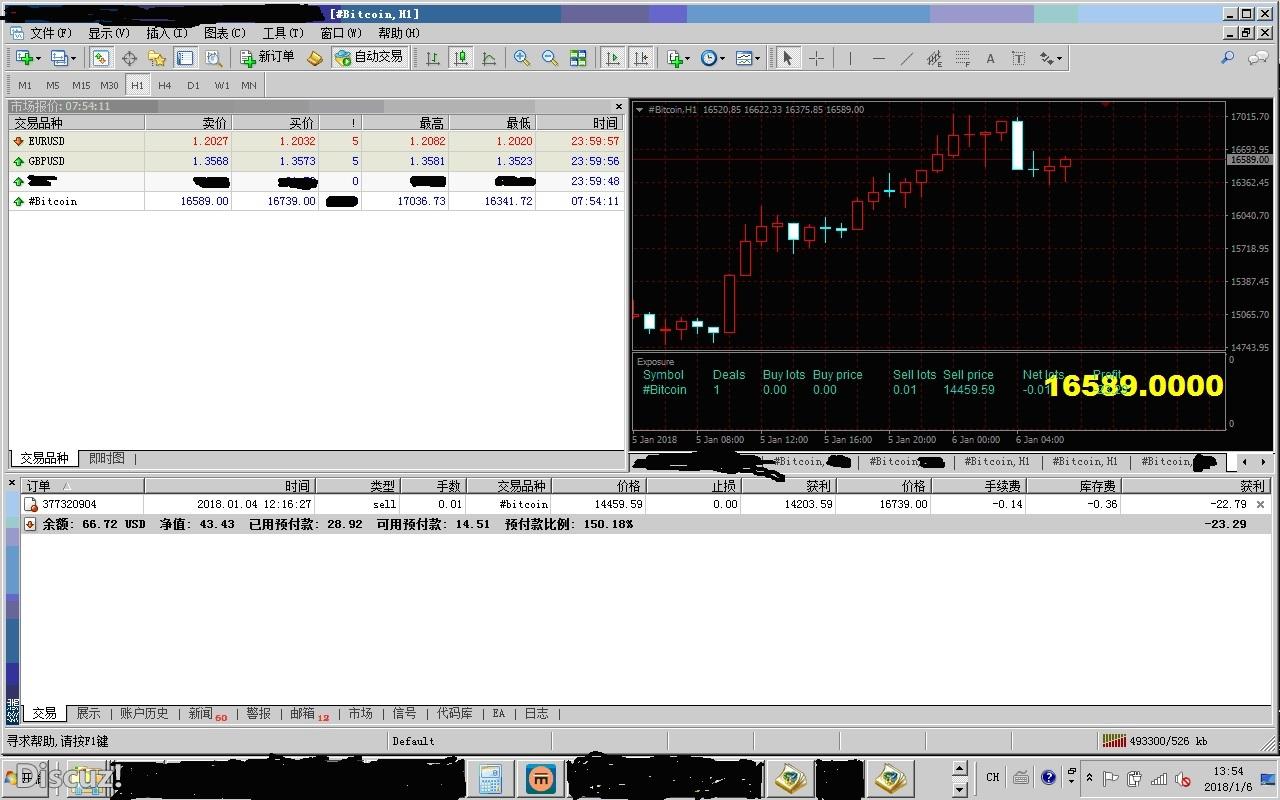Select the M15 timeframe
The height and width of the screenshot is (800, 1280).
81,85
